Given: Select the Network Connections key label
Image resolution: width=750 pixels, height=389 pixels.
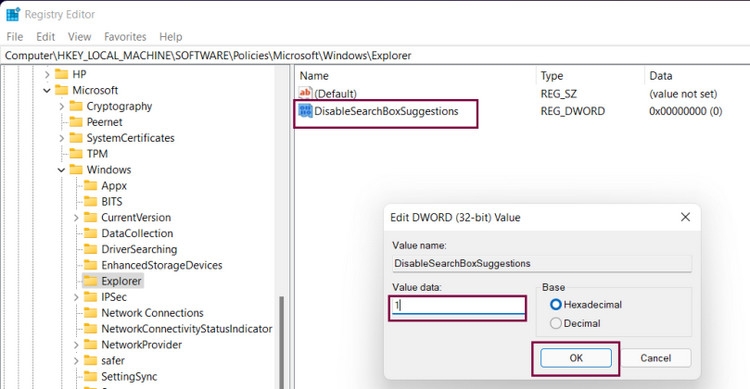Looking at the screenshot, I should (152, 312).
